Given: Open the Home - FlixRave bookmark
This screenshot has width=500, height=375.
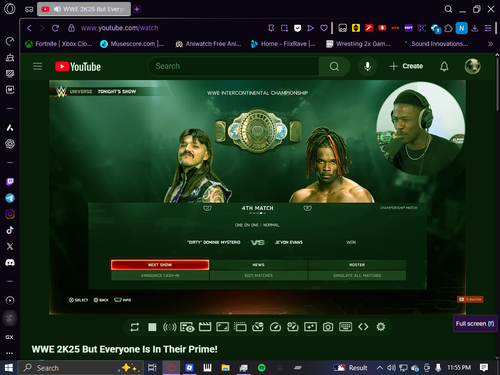Looking at the screenshot, I should [x=283, y=44].
